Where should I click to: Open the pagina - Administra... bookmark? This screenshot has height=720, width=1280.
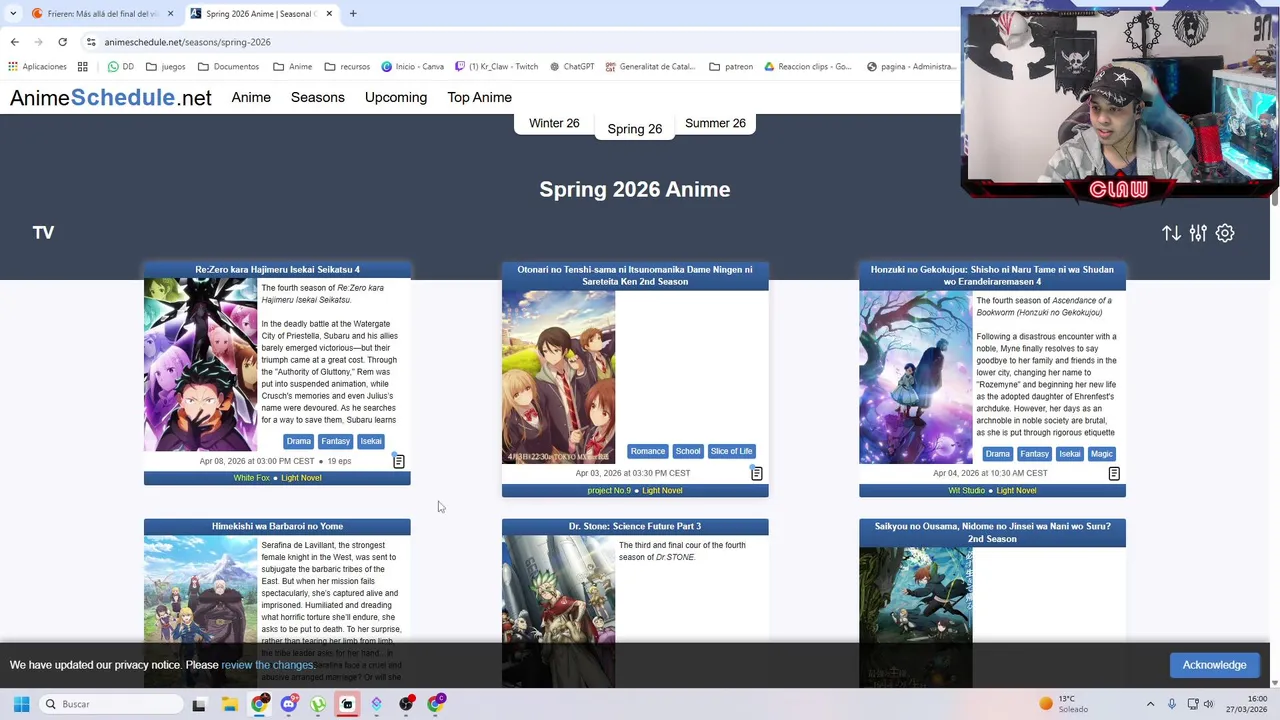point(911,67)
